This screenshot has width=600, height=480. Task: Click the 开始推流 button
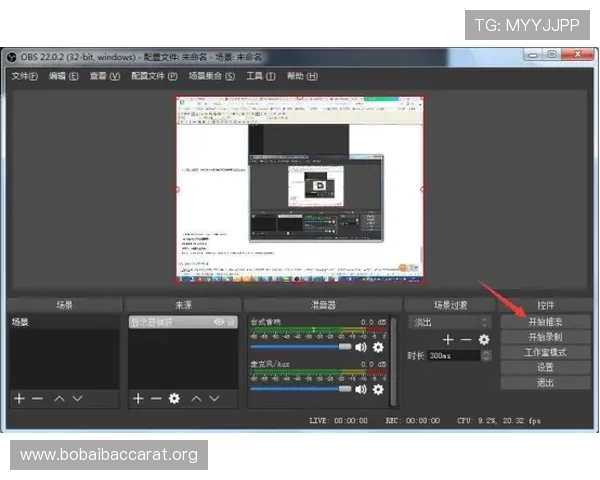[545, 322]
